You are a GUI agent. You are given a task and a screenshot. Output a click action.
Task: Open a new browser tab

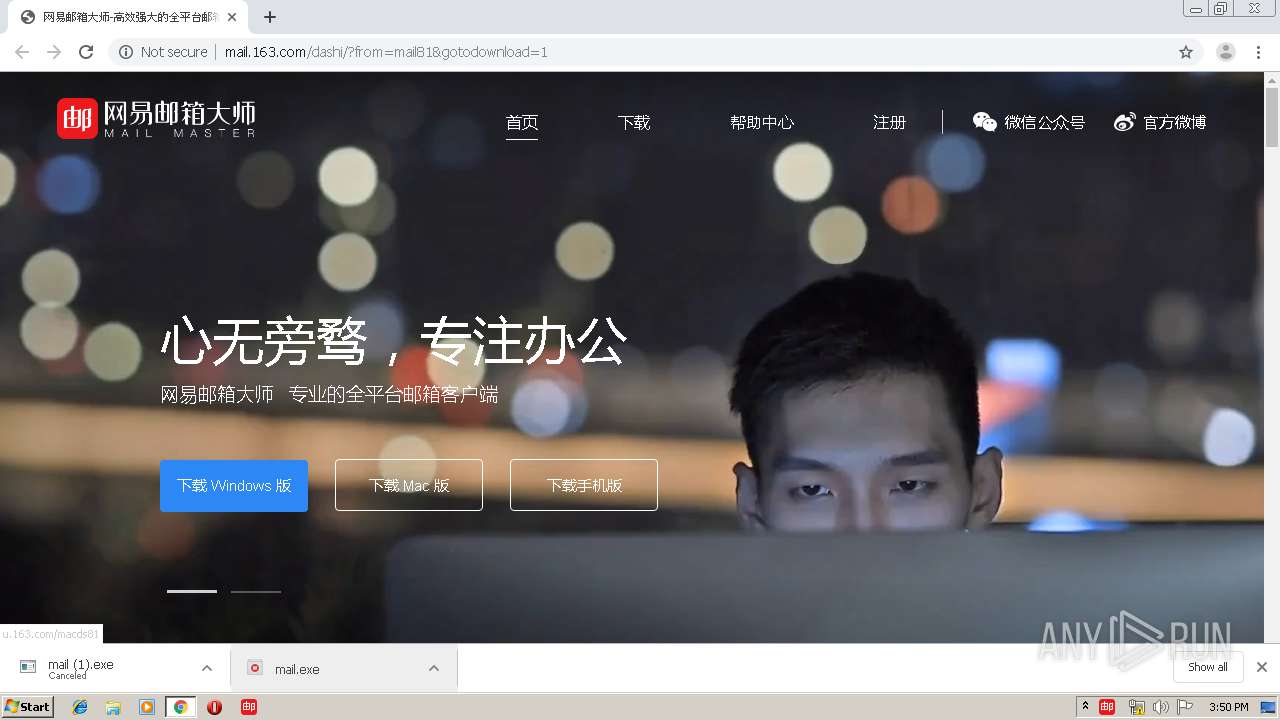pos(270,17)
